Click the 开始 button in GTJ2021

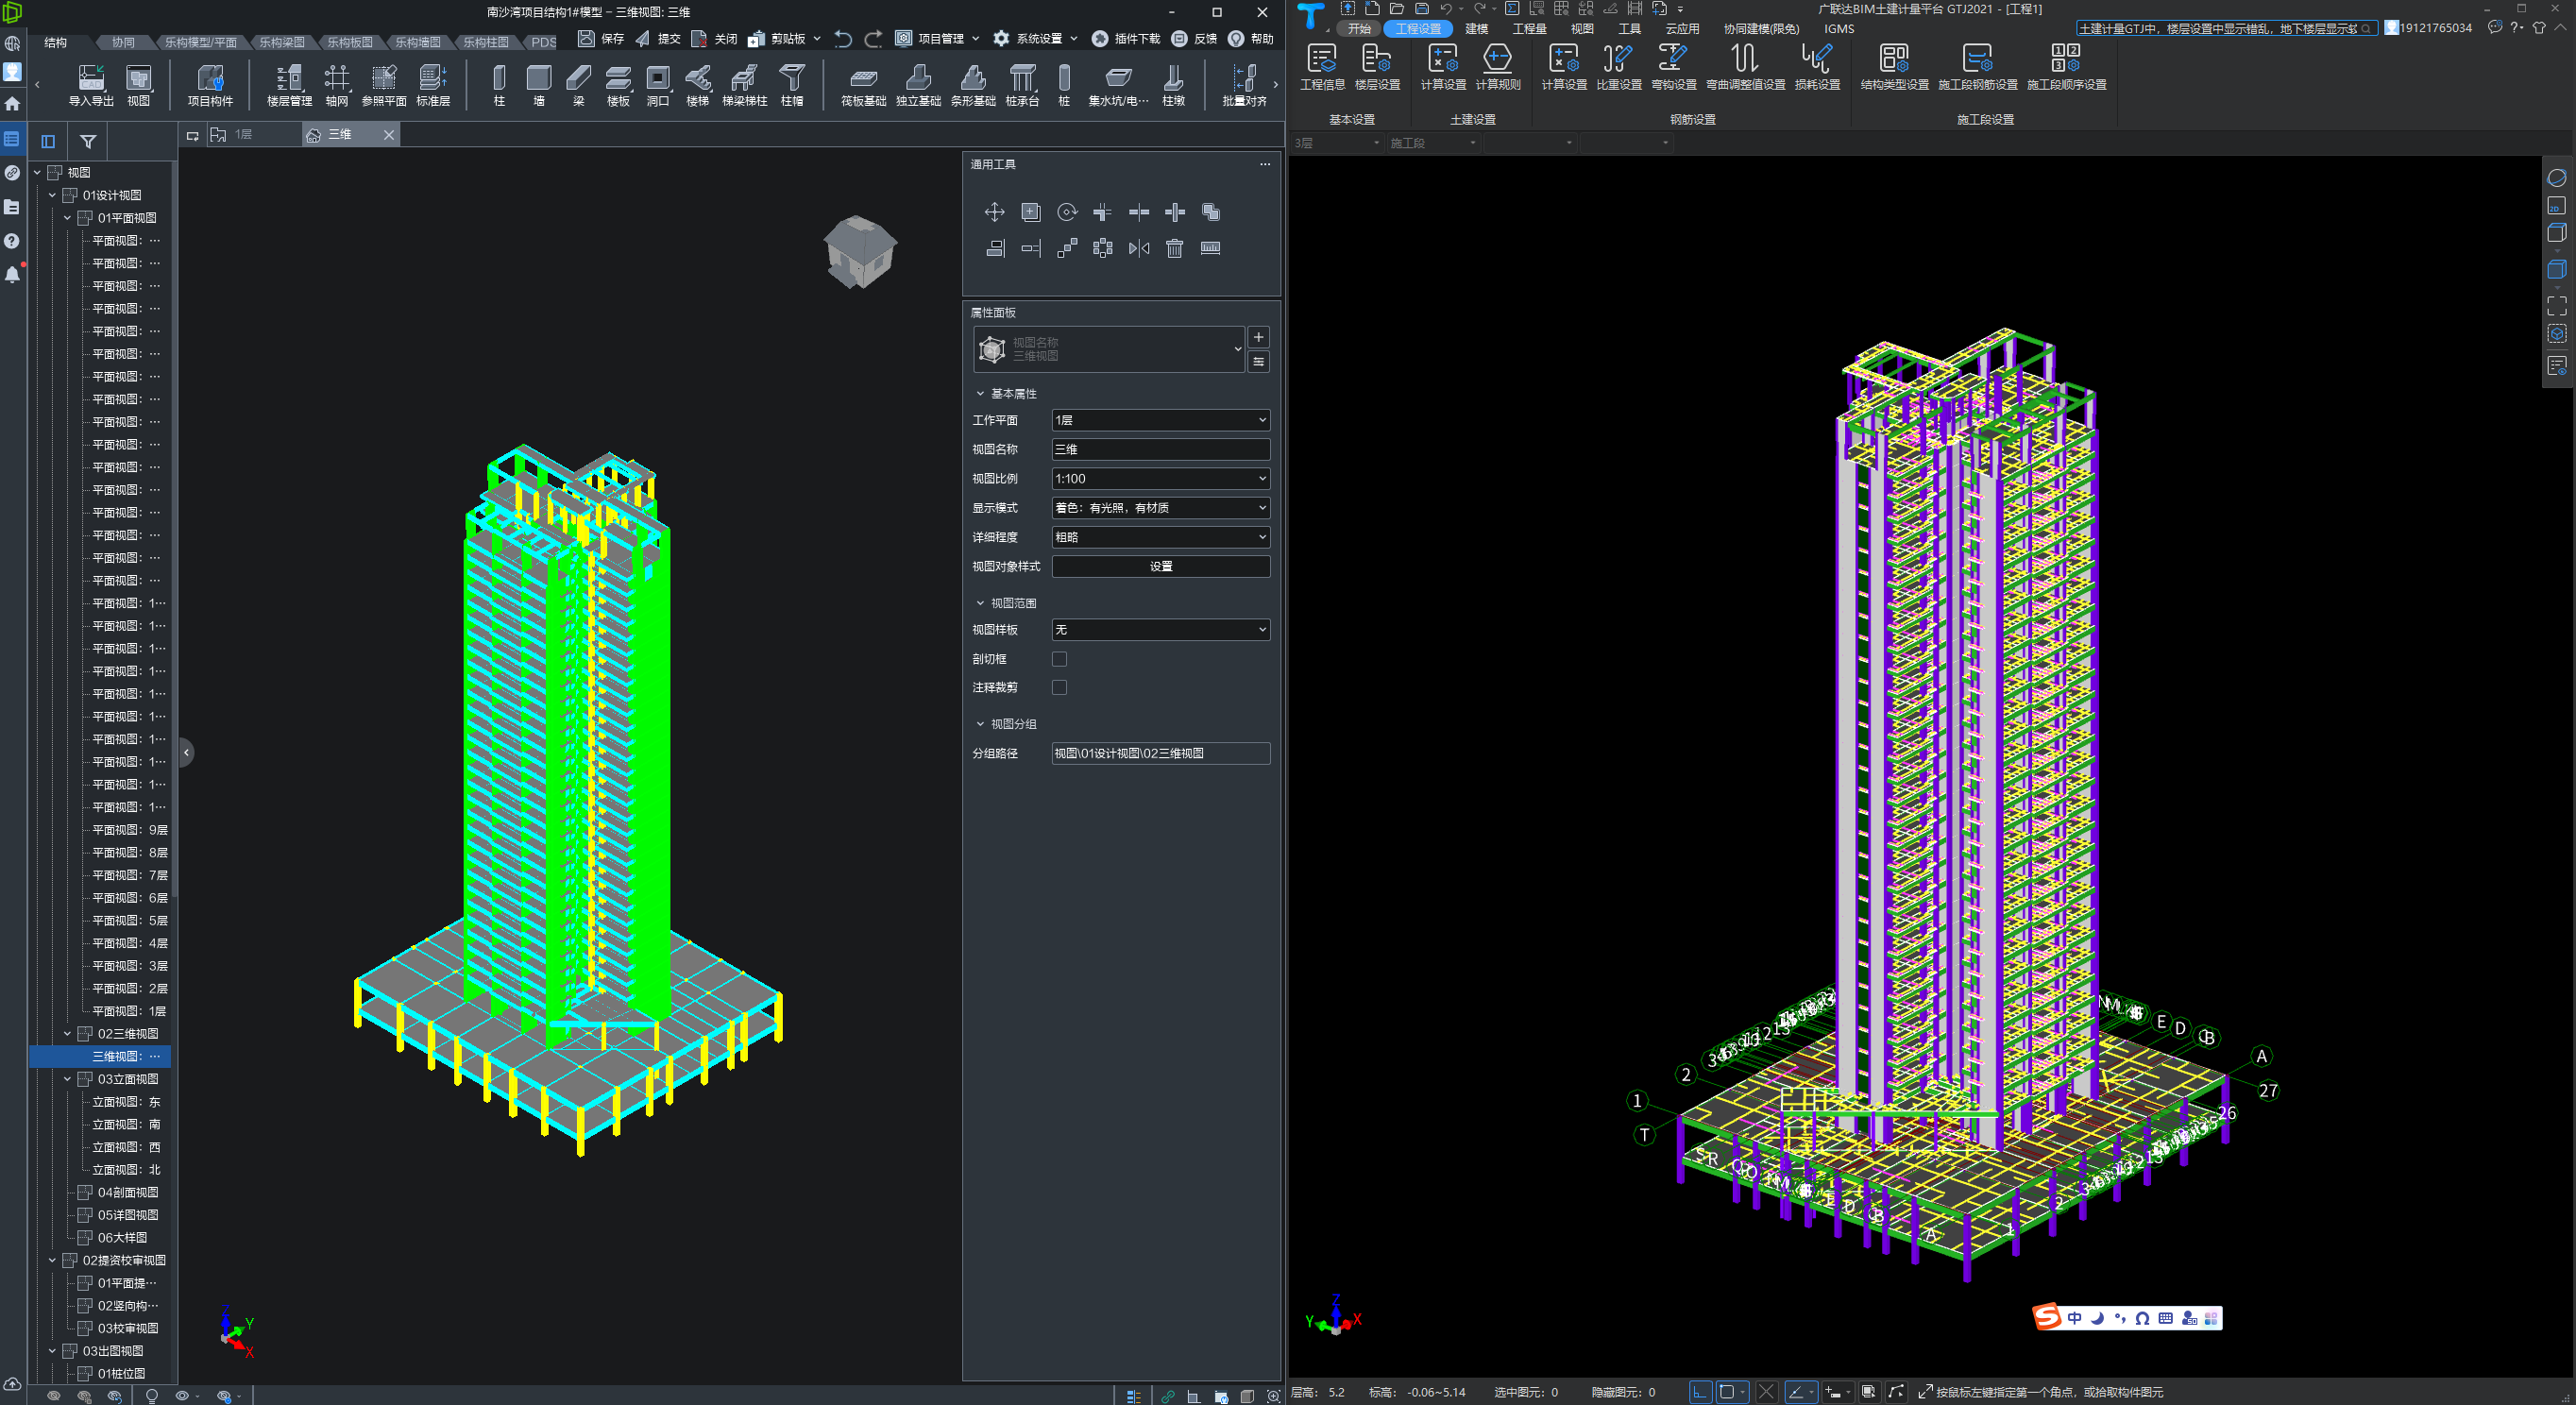[1359, 28]
